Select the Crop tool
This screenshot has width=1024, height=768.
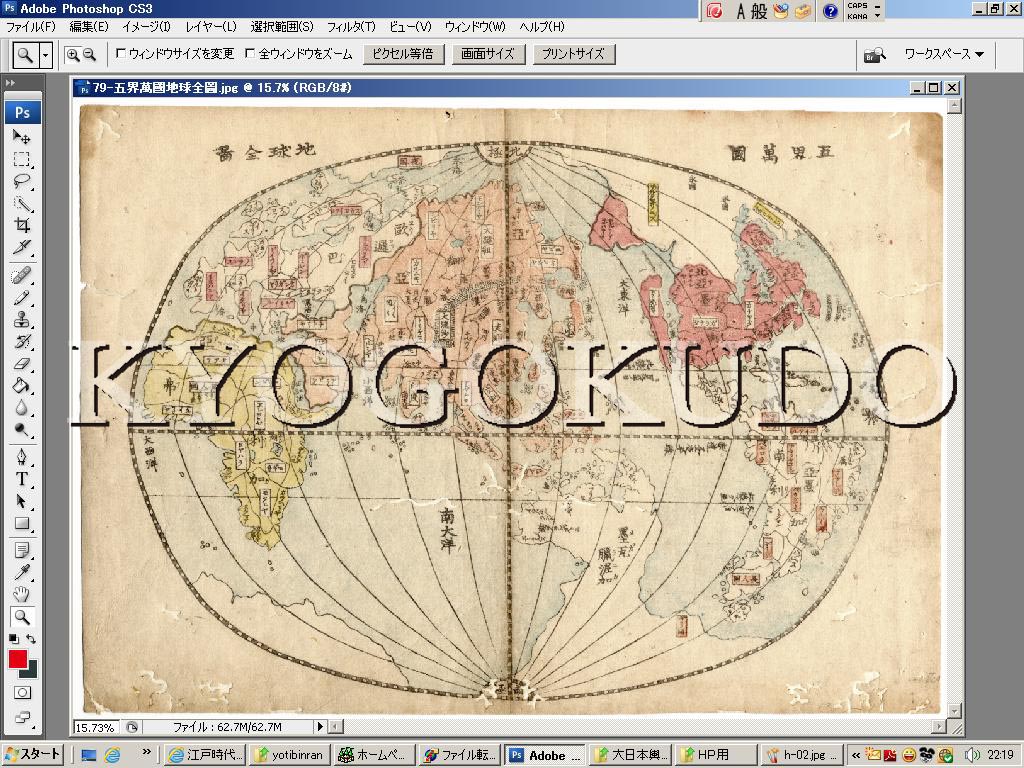point(22,225)
